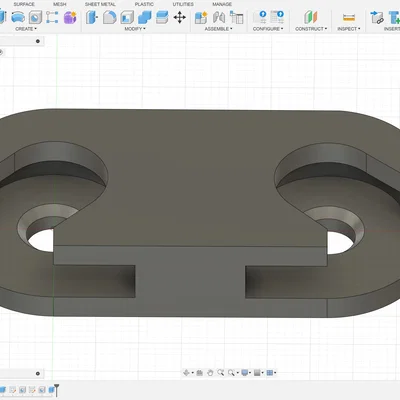Image resolution: width=400 pixels, height=400 pixels.
Task: Select the purple Create Form icon
Action: pos(70,17)
